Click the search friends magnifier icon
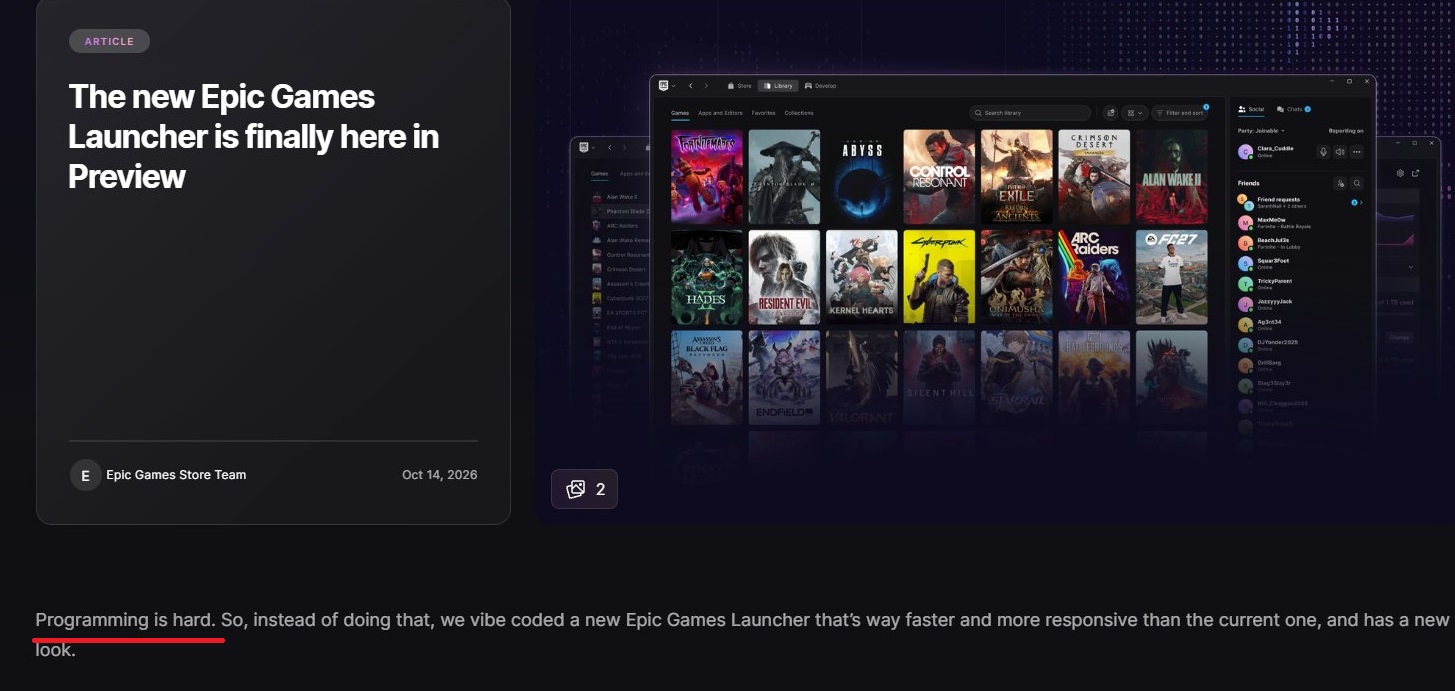The height and width of the screenshot is (691, 1455). pyautogui.click(x=1357, y=184)
